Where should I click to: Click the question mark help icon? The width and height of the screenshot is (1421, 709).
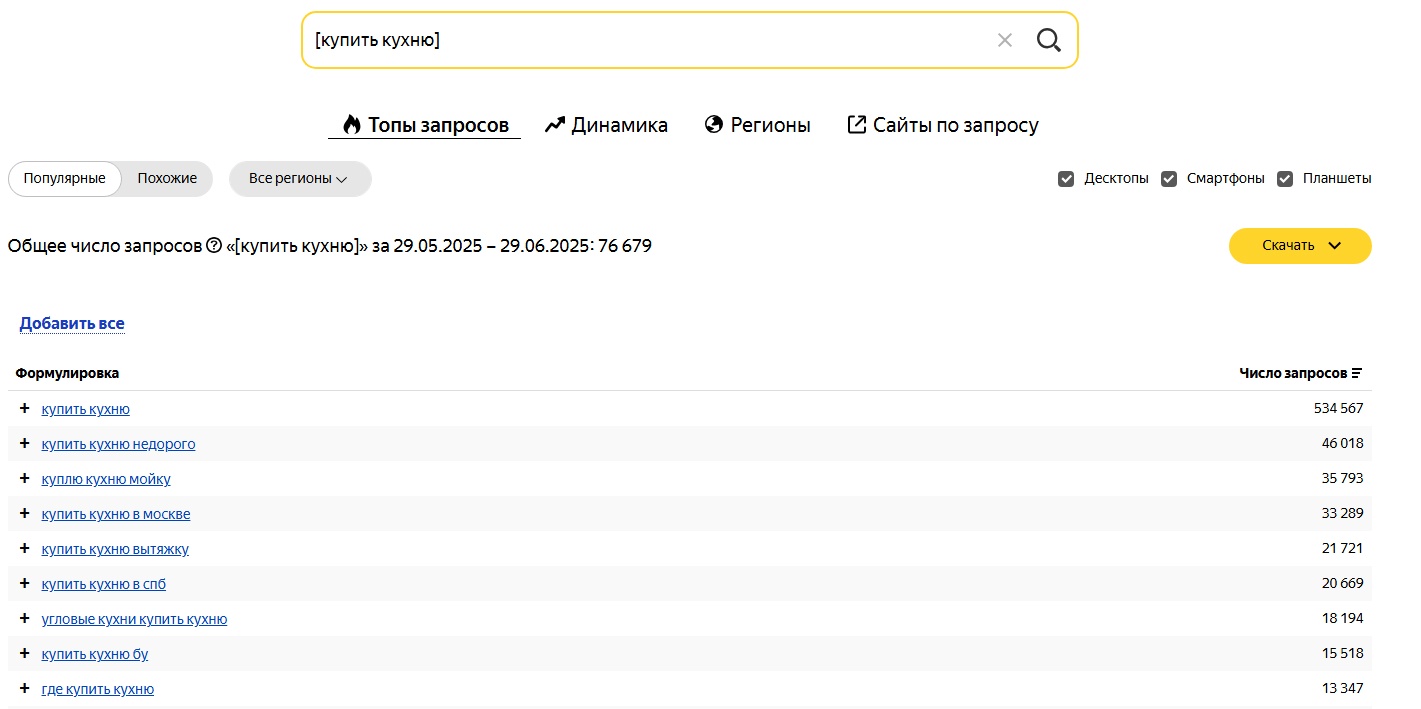213,246
